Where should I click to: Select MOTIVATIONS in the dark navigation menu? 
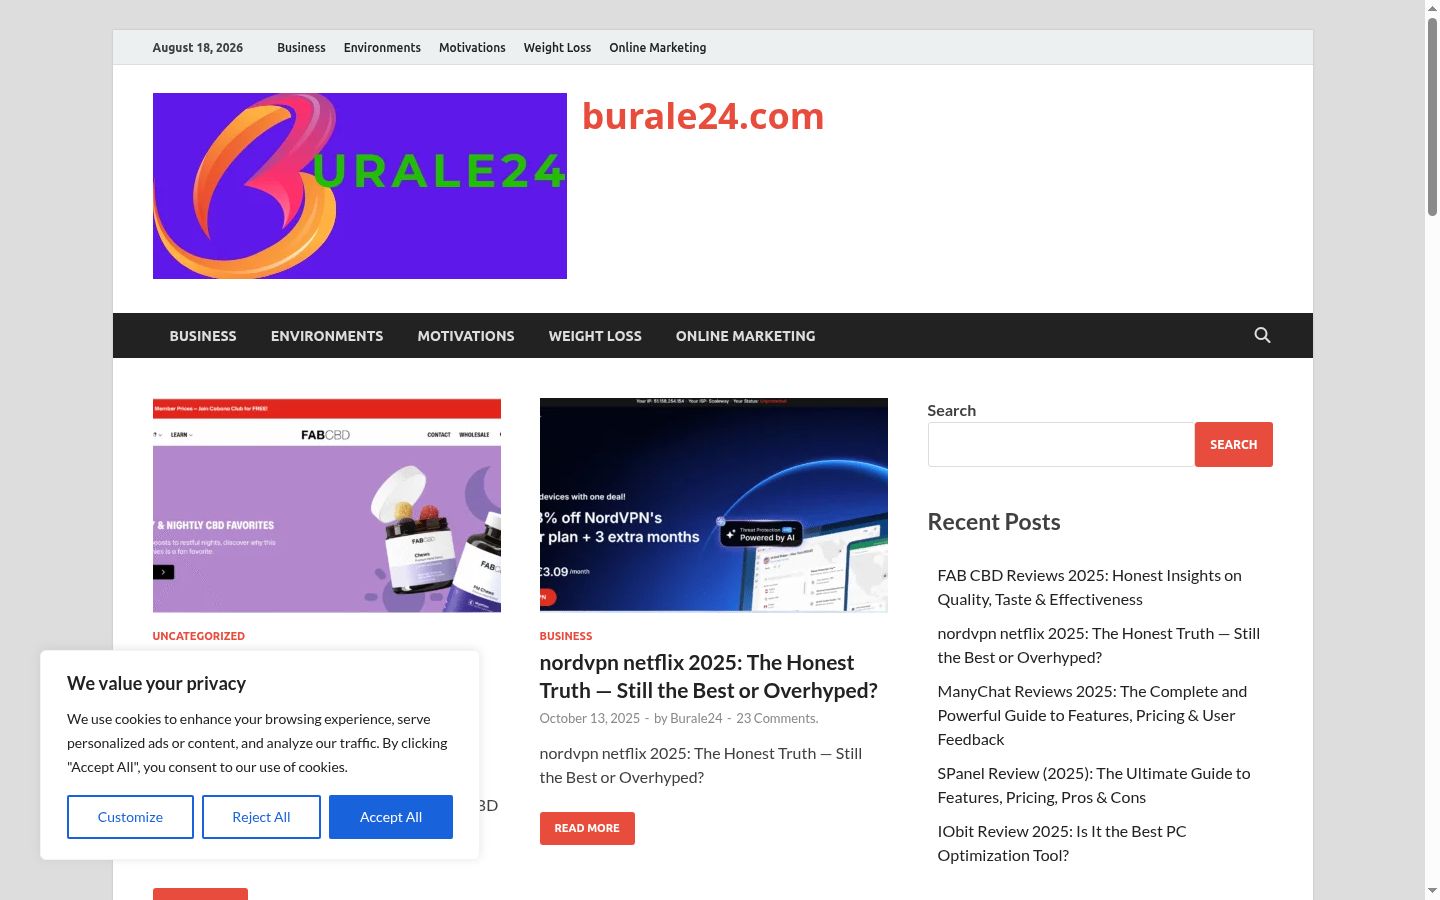click(x=466, y=336)
